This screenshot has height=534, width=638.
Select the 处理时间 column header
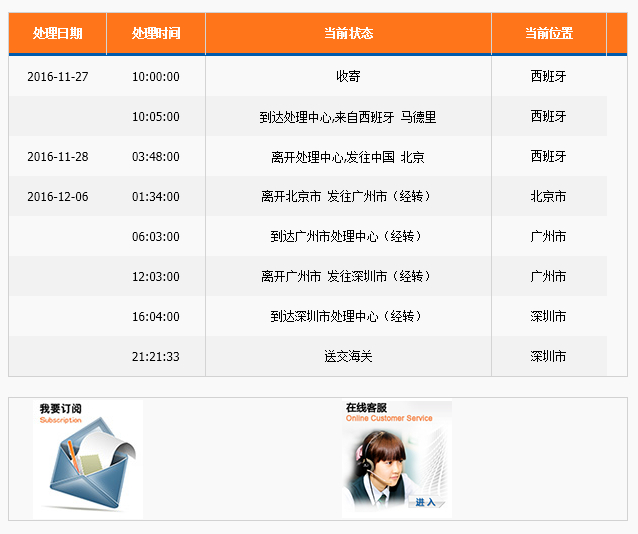(x=156, y=33)
